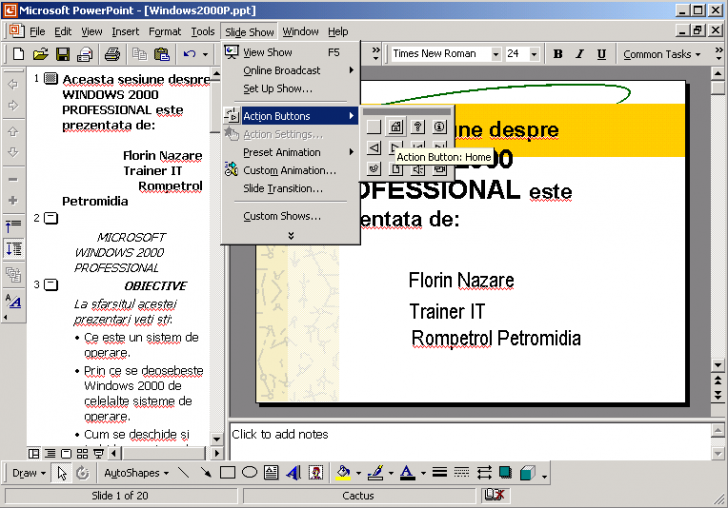Toggle Underline formatting
This screenshot has height=508, width=728.
[x=601, y=54]
